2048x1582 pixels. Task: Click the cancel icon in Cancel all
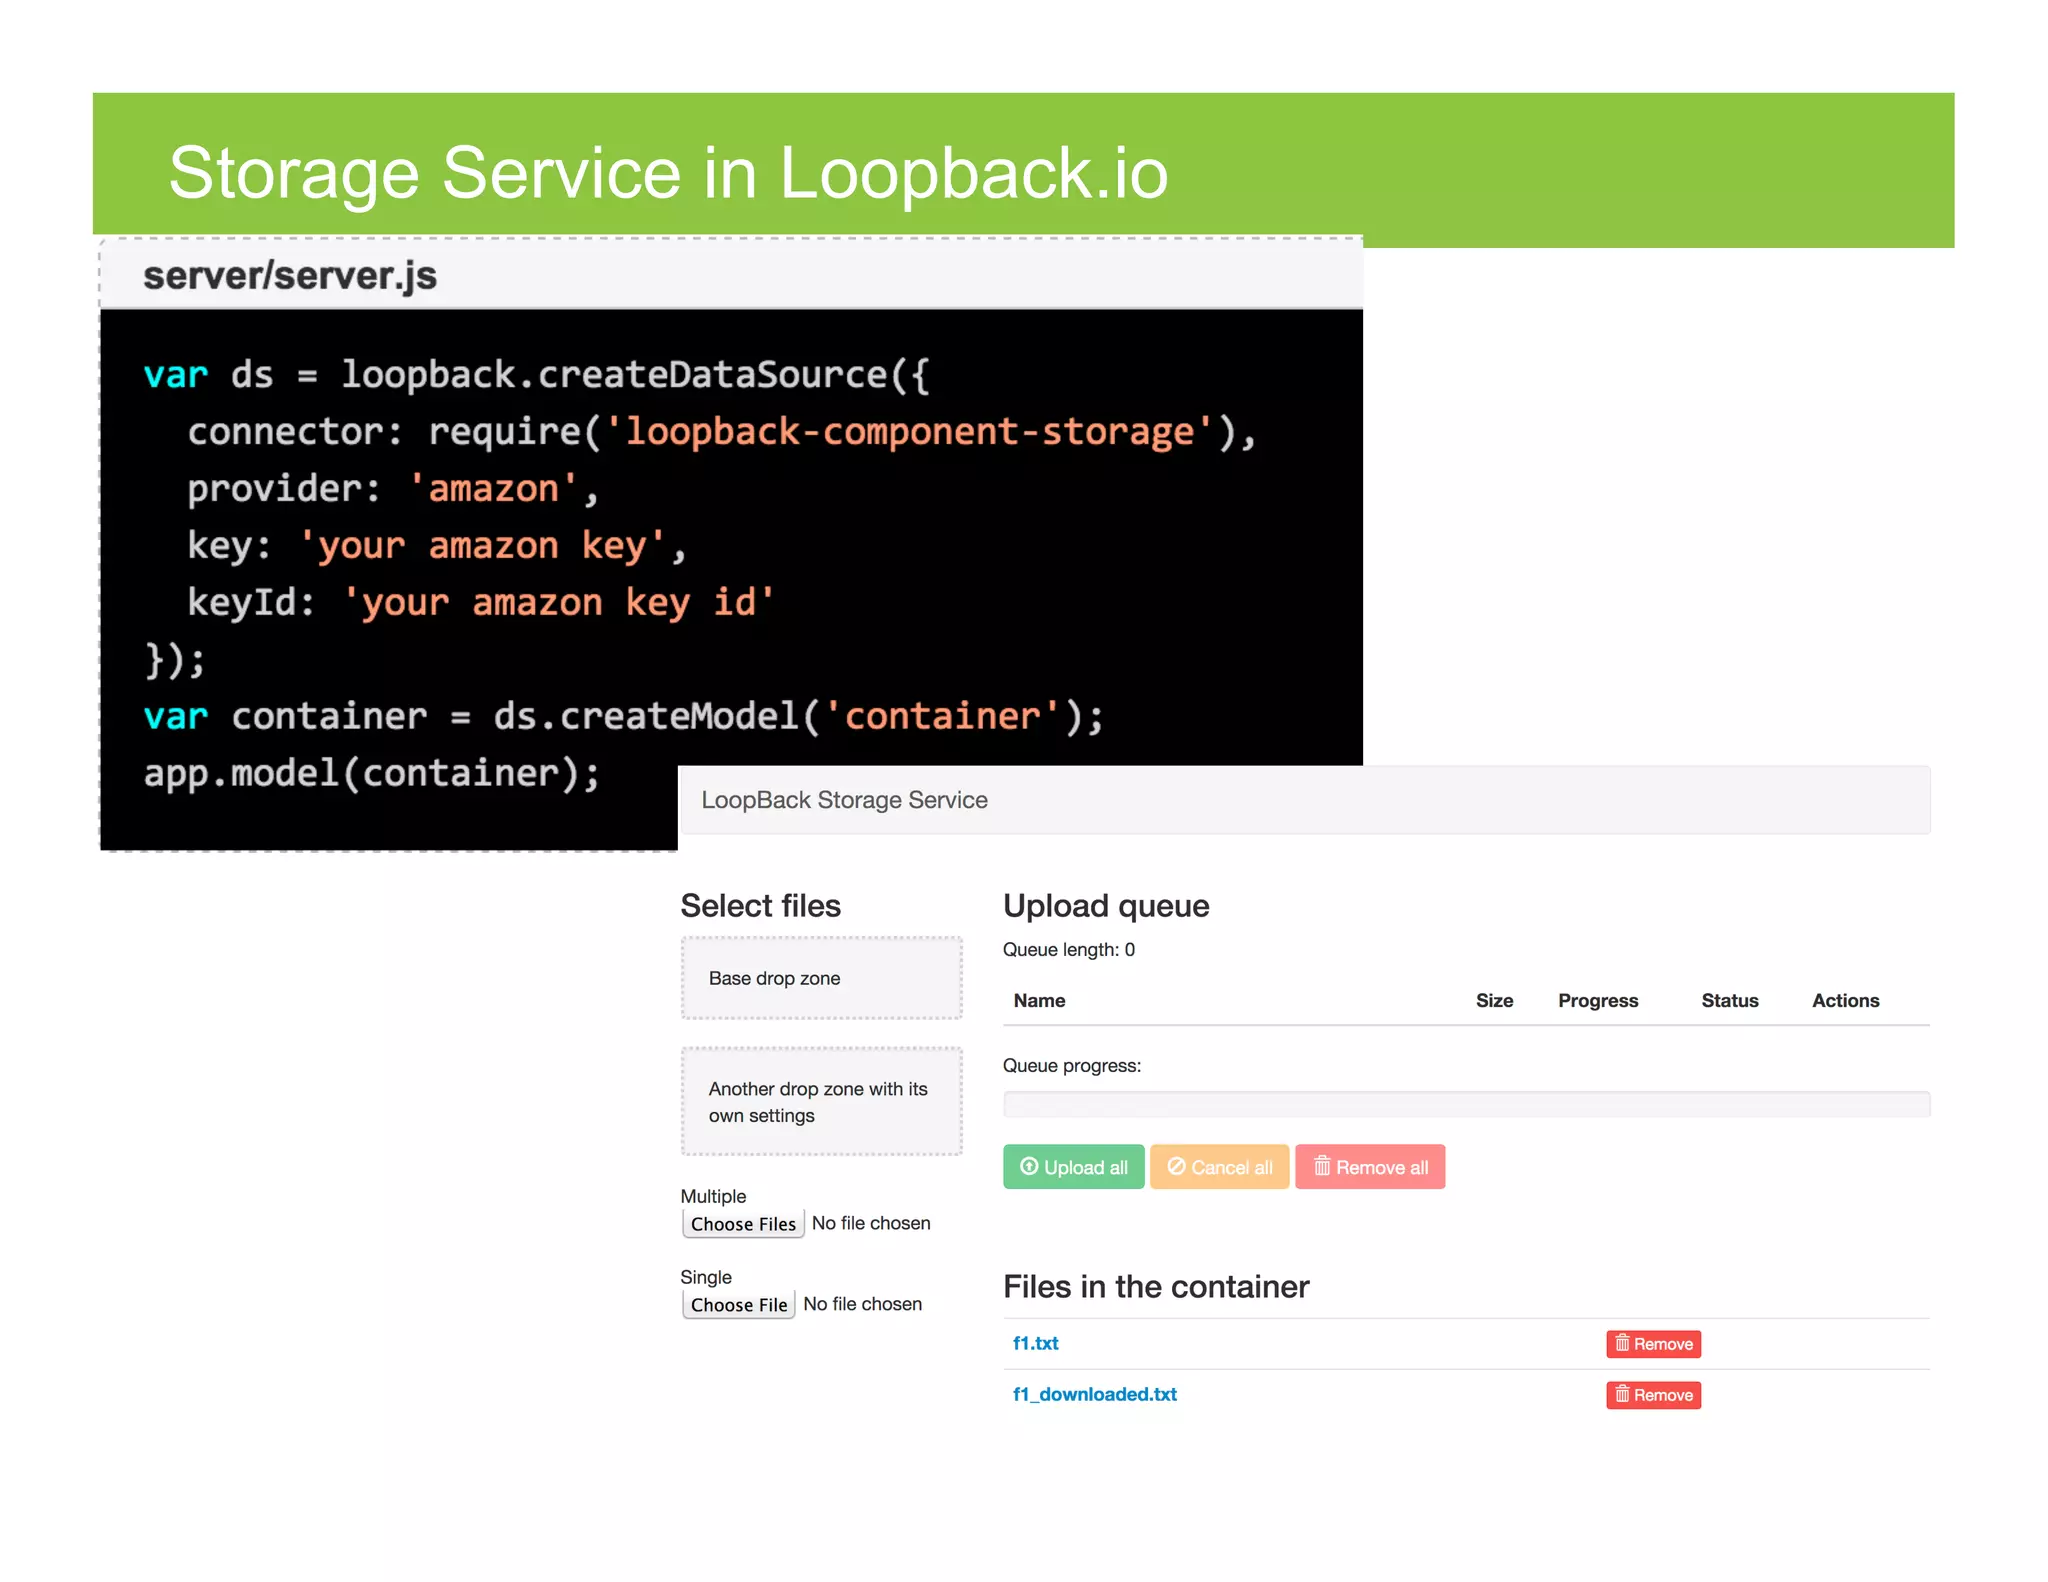coord(1176,1166)
